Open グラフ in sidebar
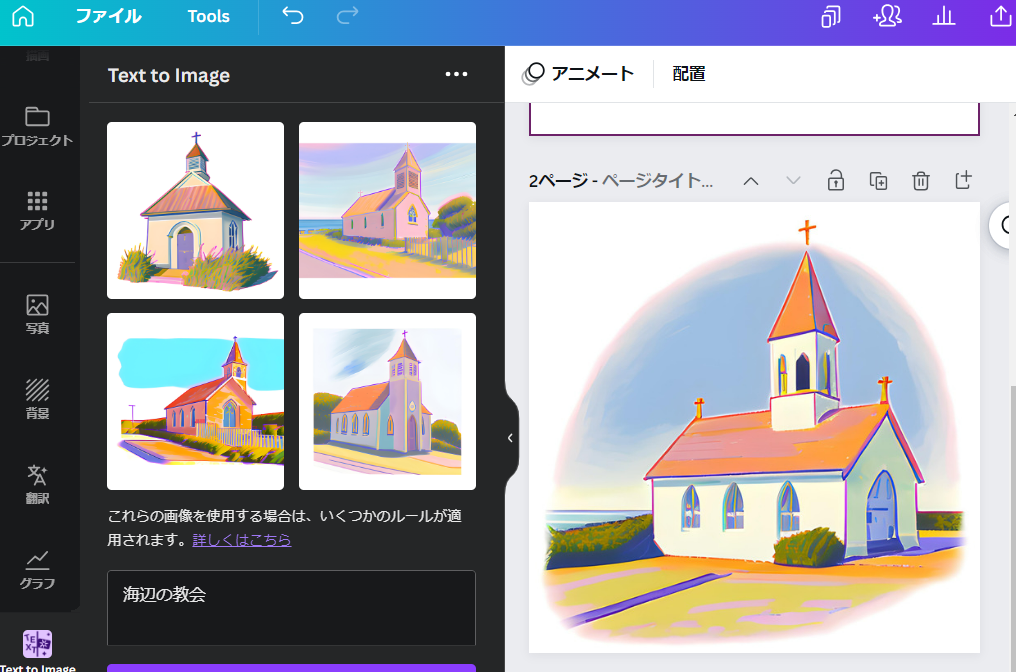Screen dimensions: 1016x672 coord(38,570)
